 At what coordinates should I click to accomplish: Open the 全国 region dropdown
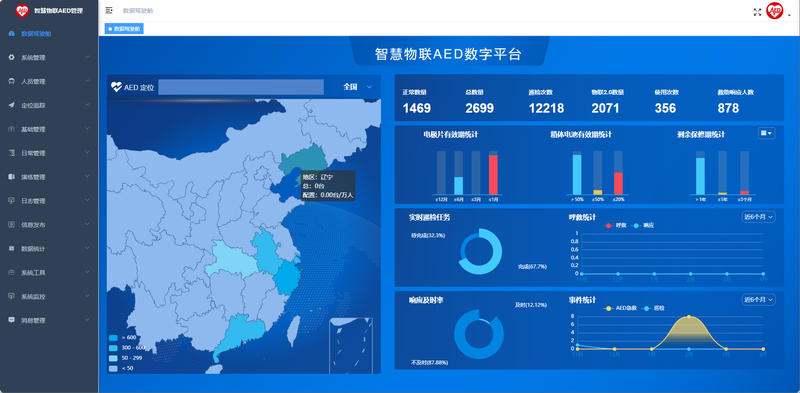358,87
